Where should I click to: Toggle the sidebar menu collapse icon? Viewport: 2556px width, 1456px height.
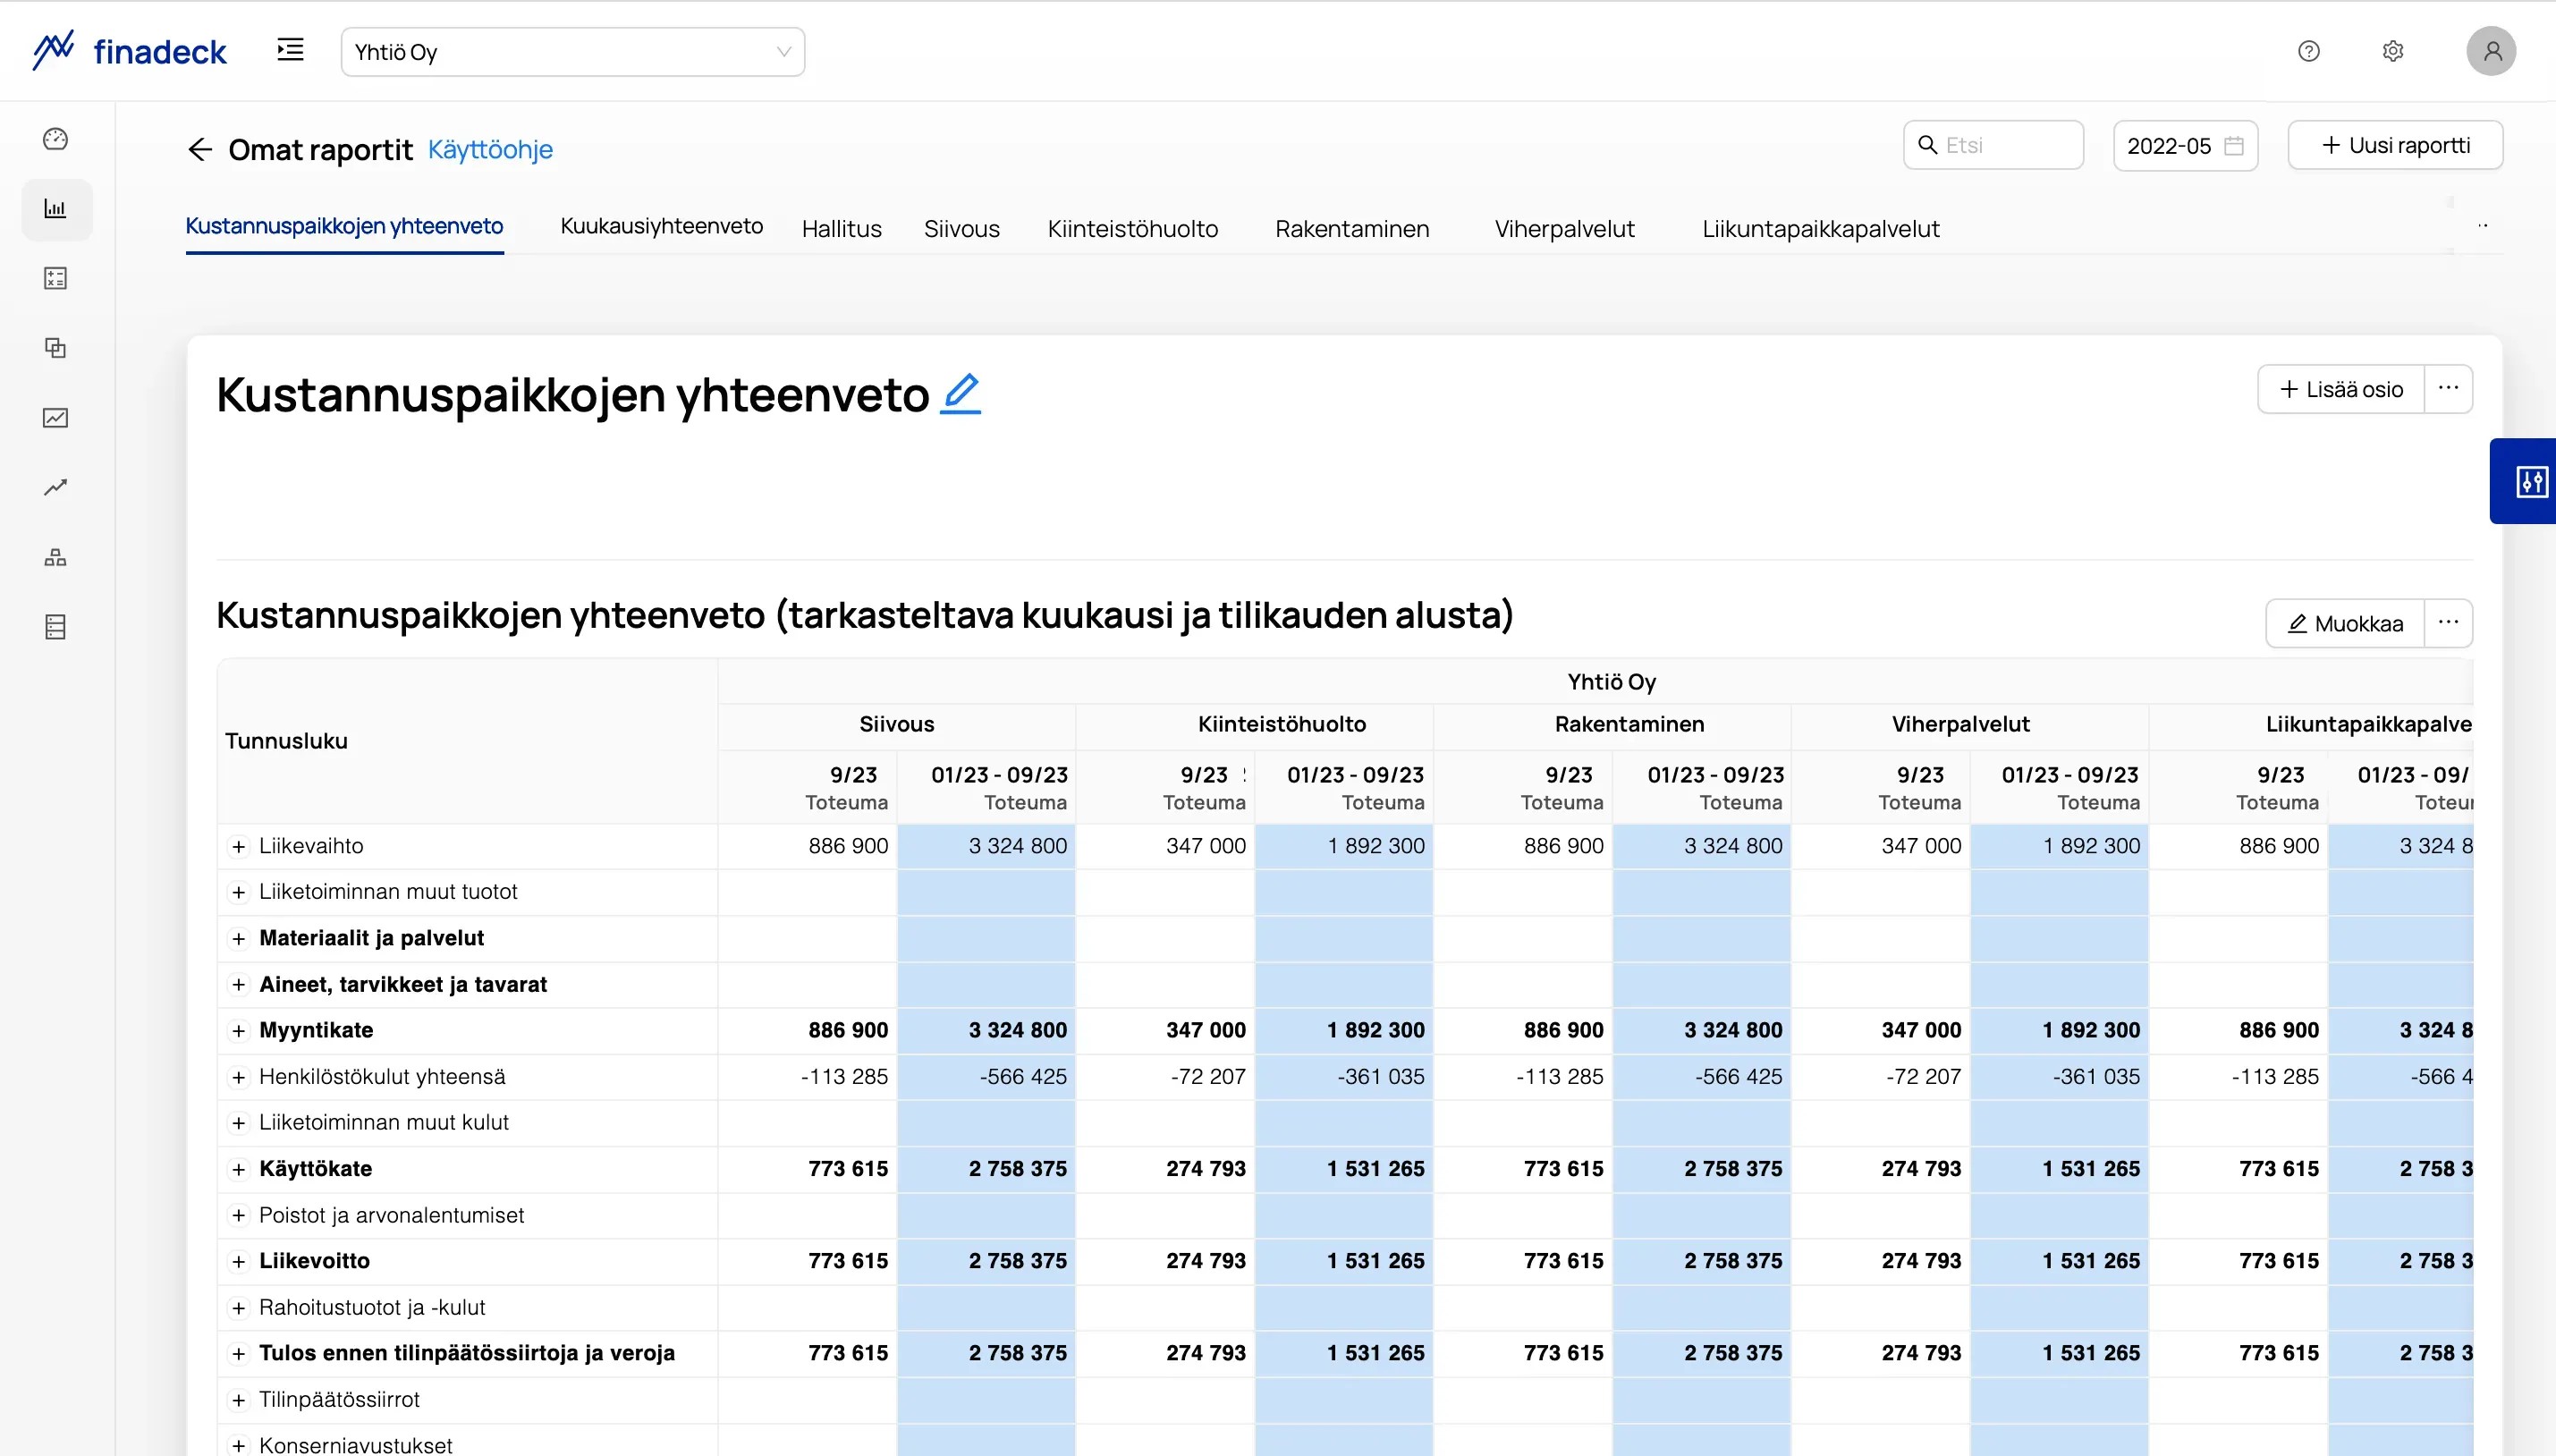(290, 49)
